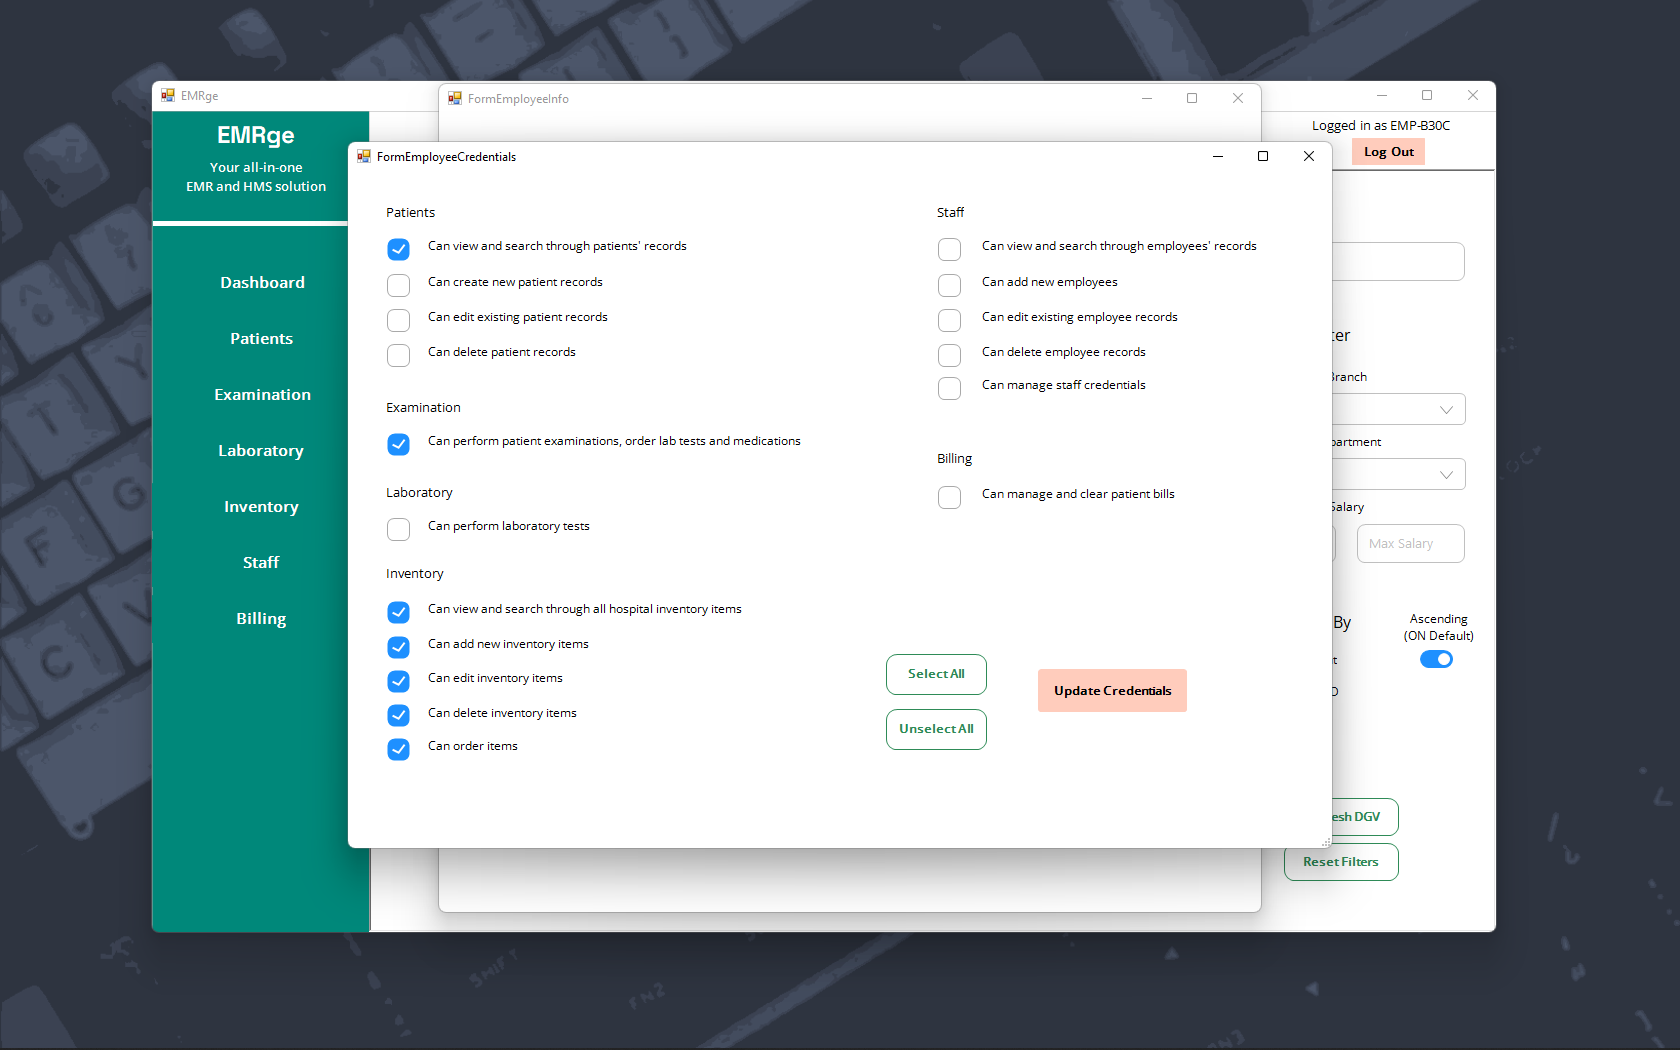Click the Log Out button
This screenshot has width=1680, height=1050.
click(x=1387, y=151)
